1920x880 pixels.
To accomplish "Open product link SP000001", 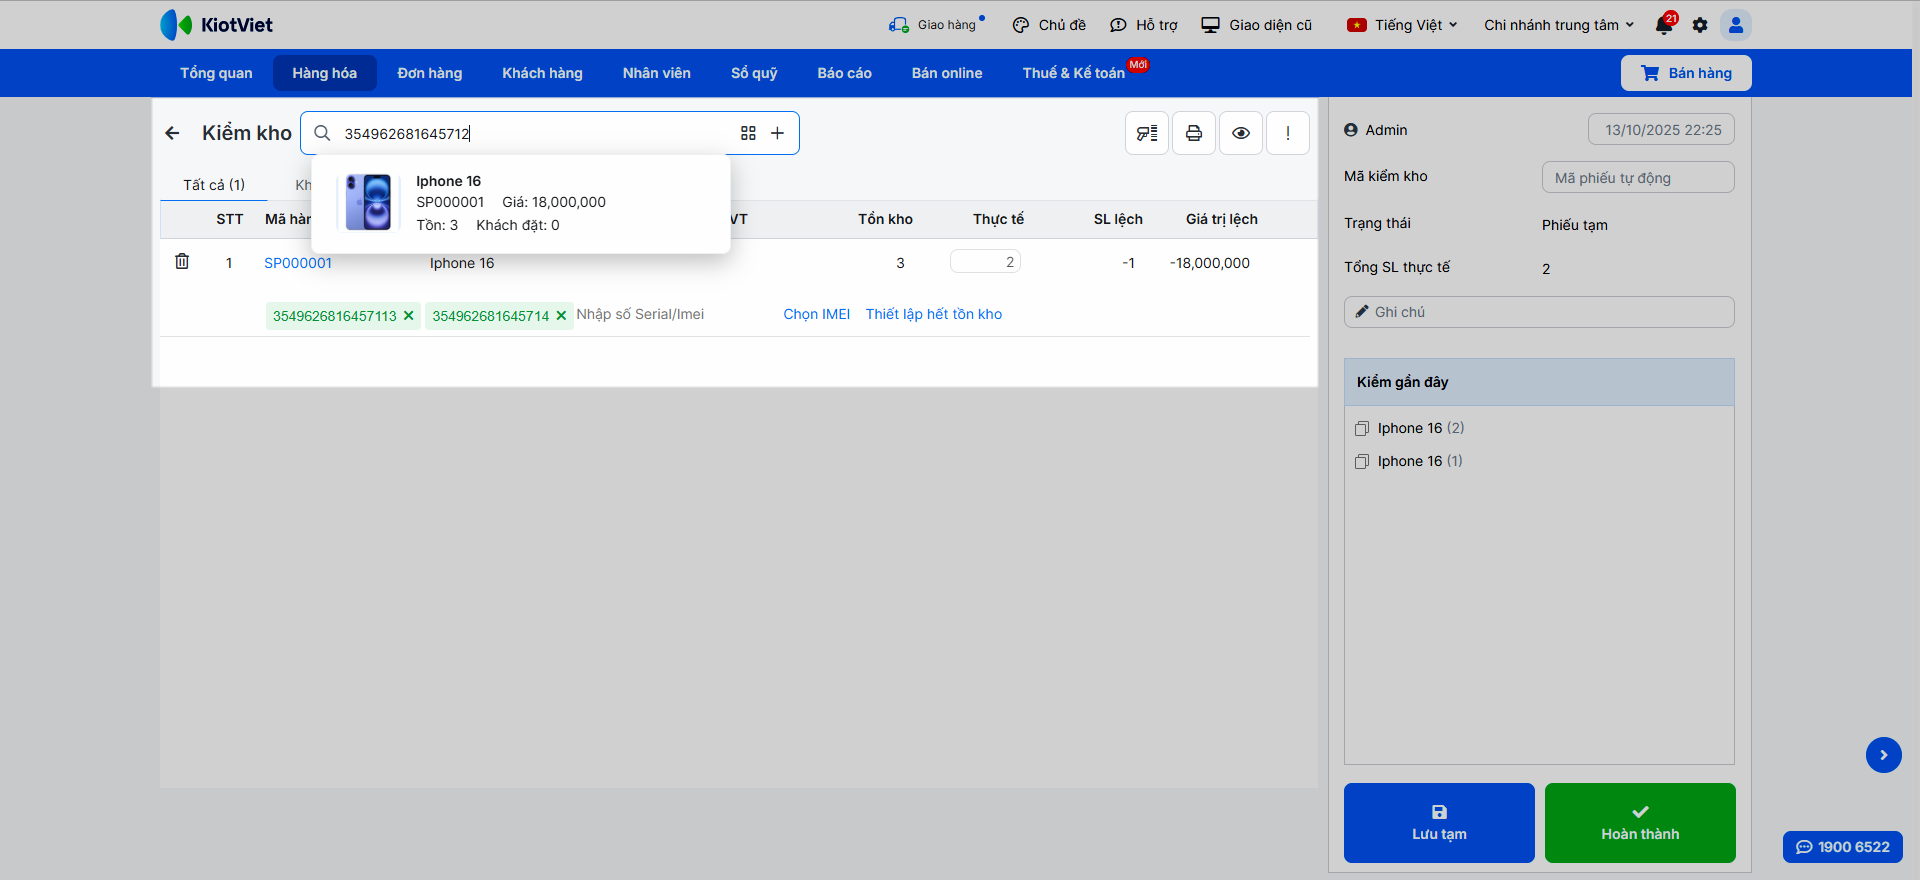I will point(298,263).
